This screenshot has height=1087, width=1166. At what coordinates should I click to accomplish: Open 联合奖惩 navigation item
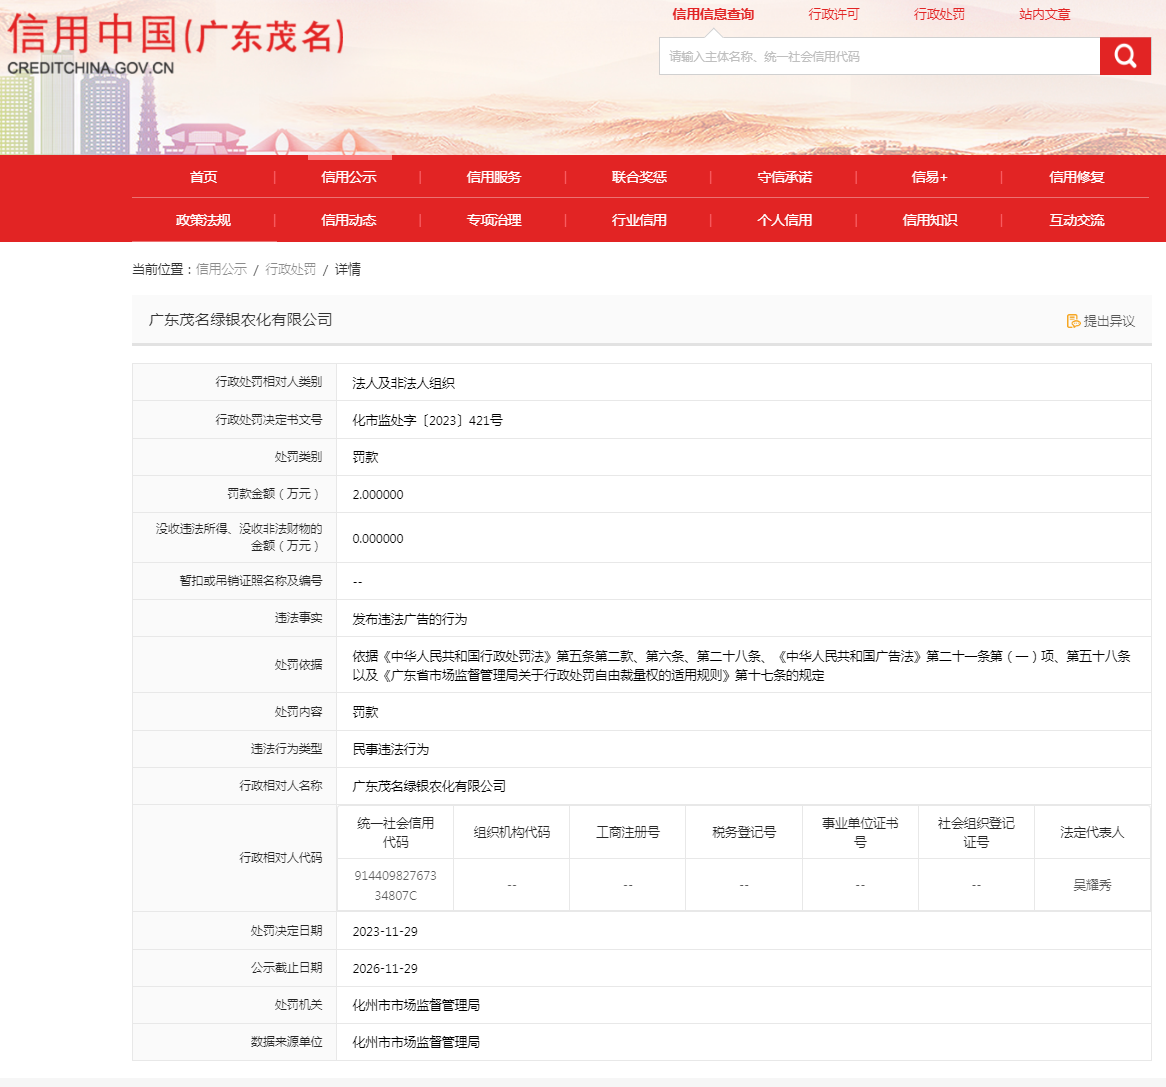click(639, 177)
